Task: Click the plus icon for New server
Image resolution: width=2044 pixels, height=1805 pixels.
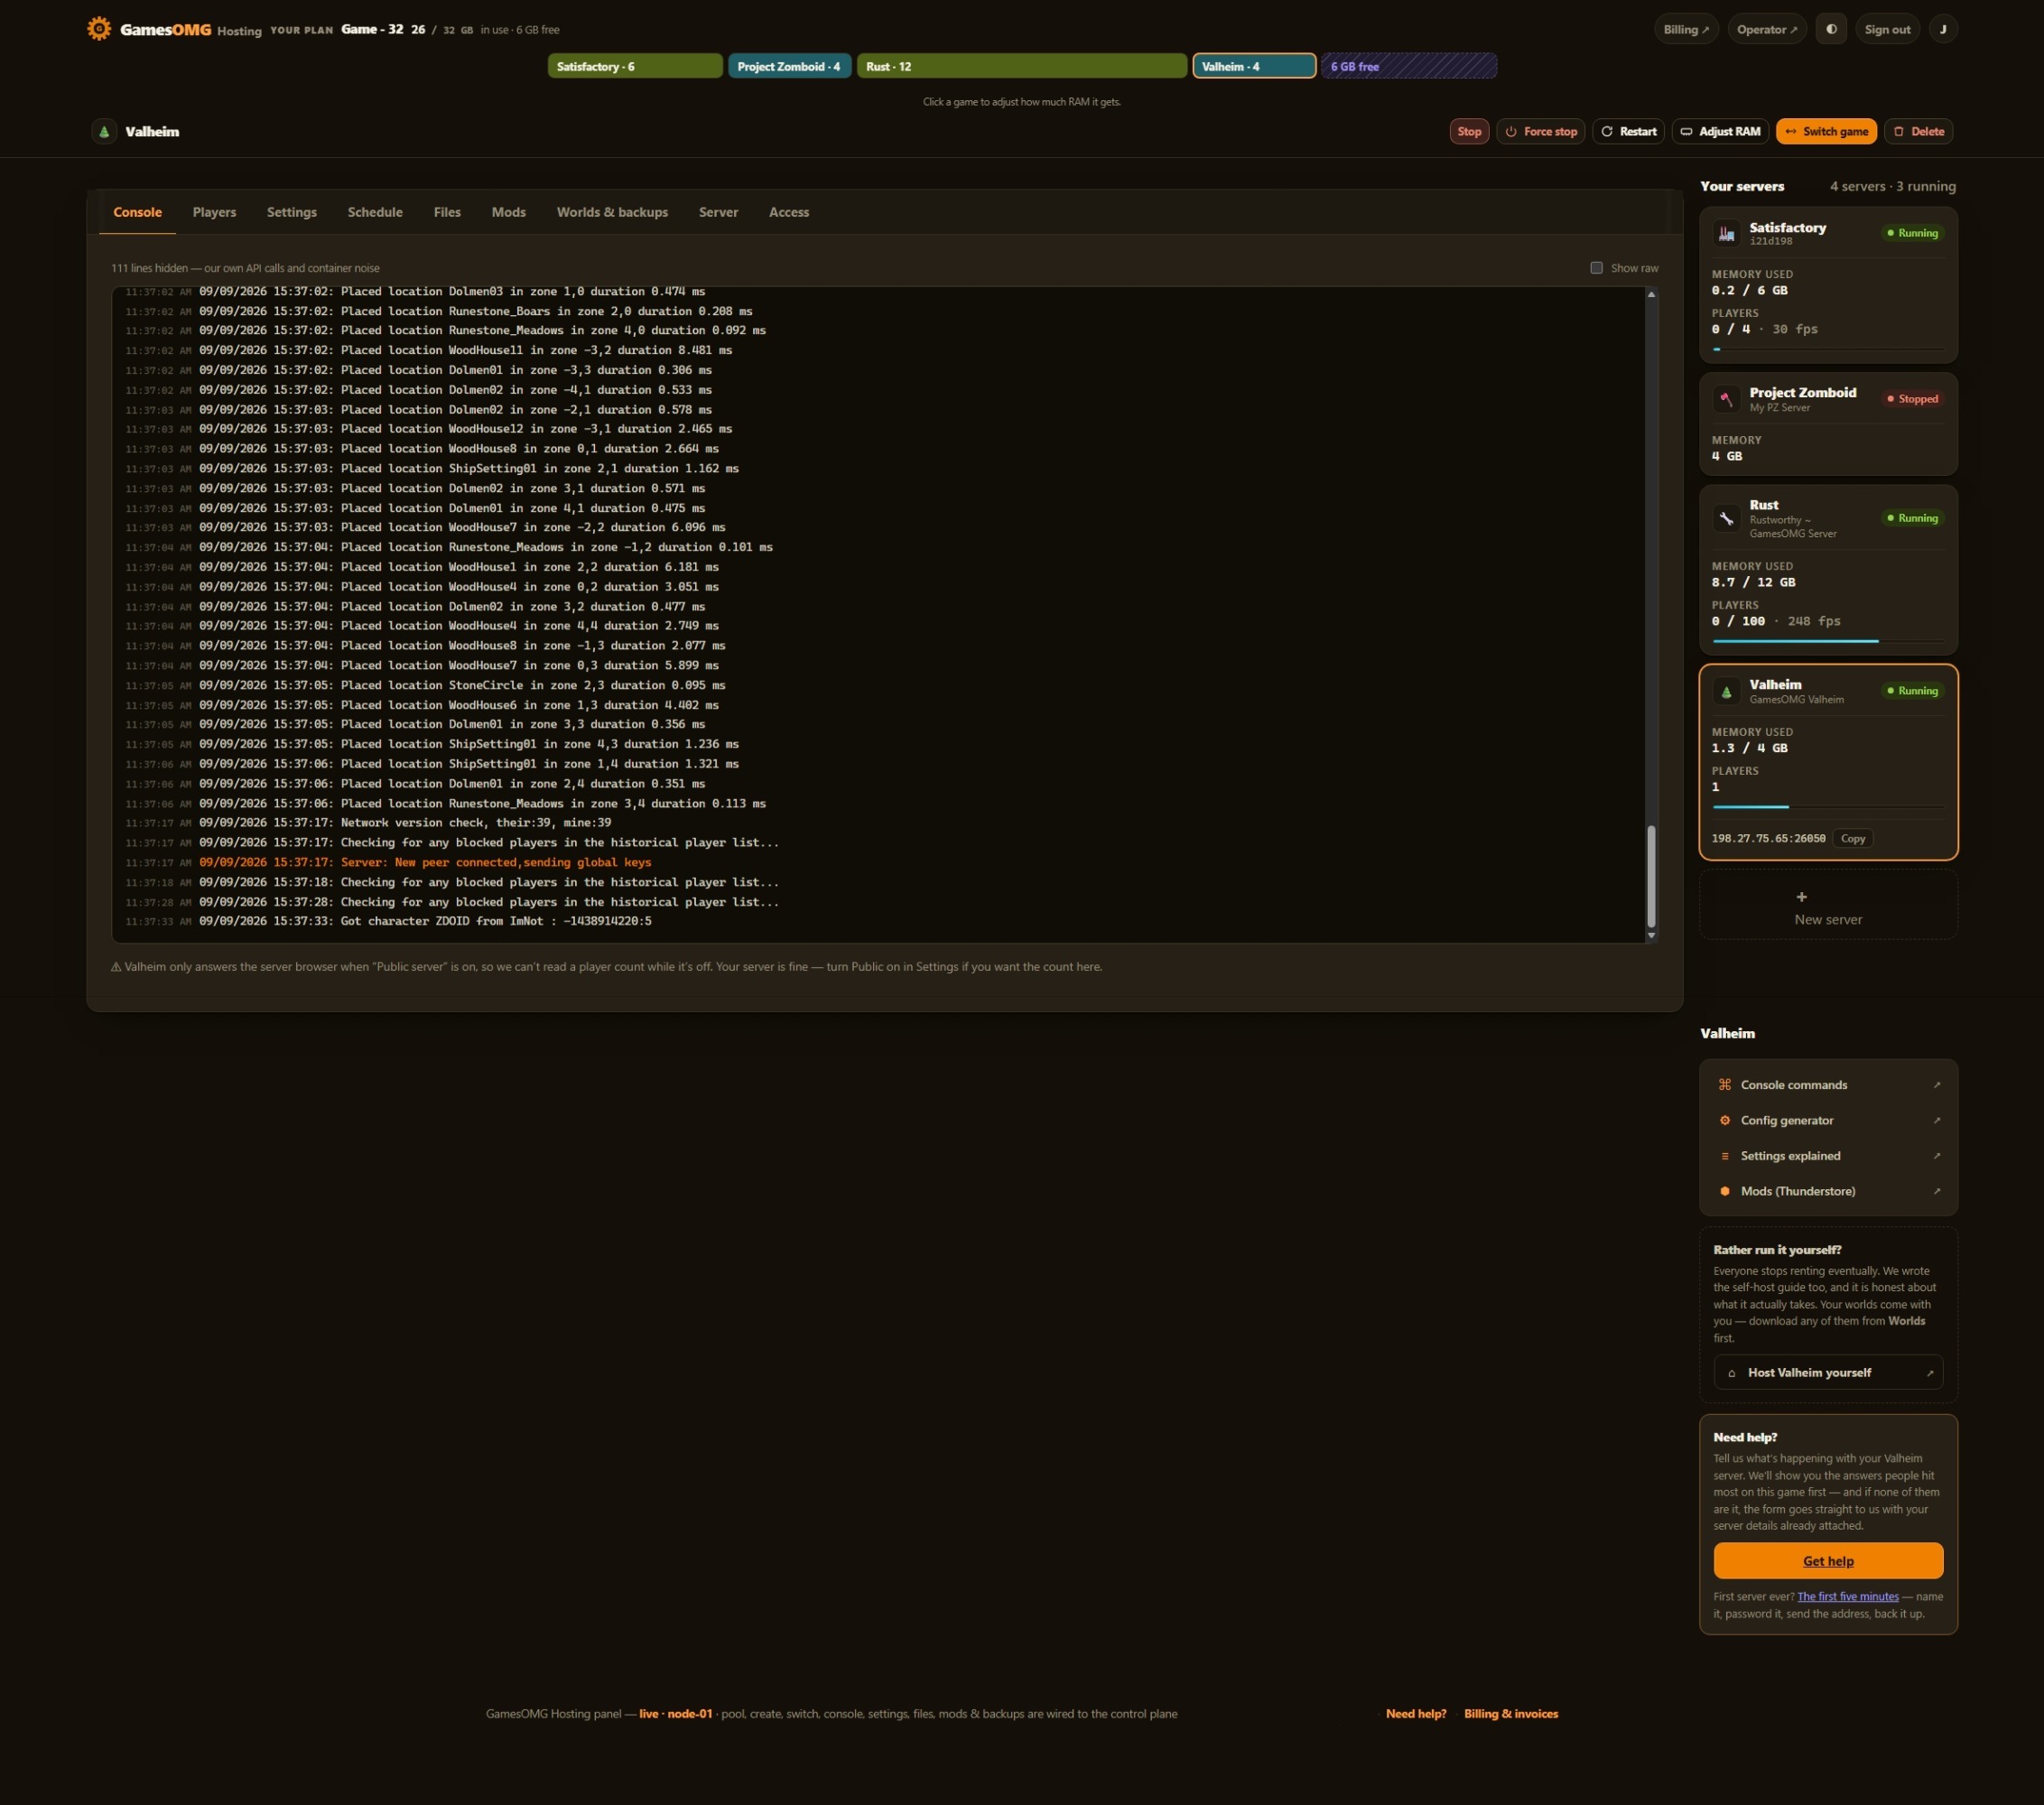Action: pos(1801,897)
